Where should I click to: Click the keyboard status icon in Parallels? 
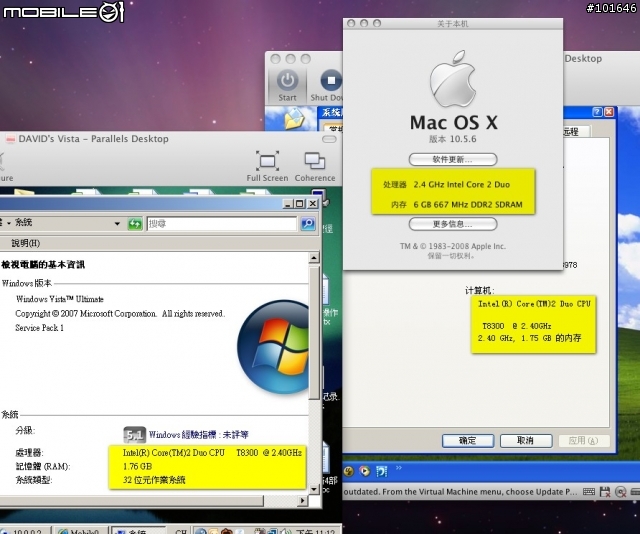point(589,492)
